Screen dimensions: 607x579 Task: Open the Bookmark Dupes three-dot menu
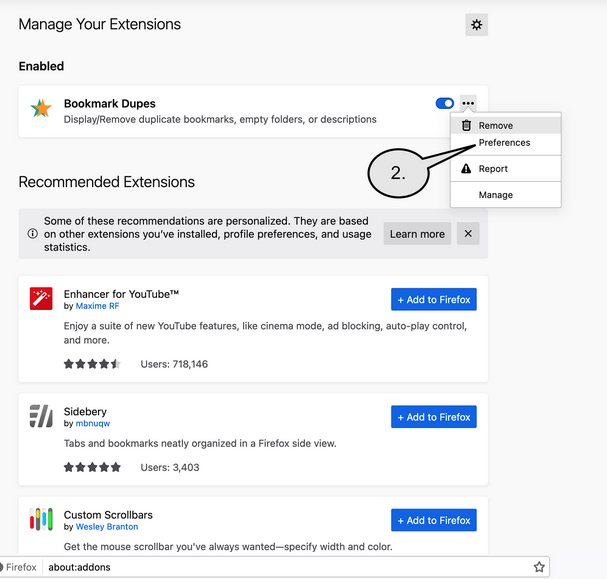[468, 103]
